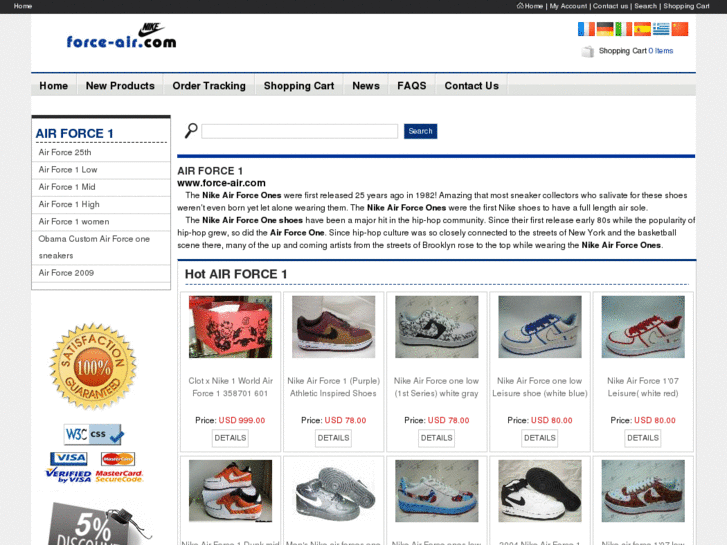The width and height of the screenshot is (727, 545).
Task: Focus the product search text field
Action: point(300,131)
